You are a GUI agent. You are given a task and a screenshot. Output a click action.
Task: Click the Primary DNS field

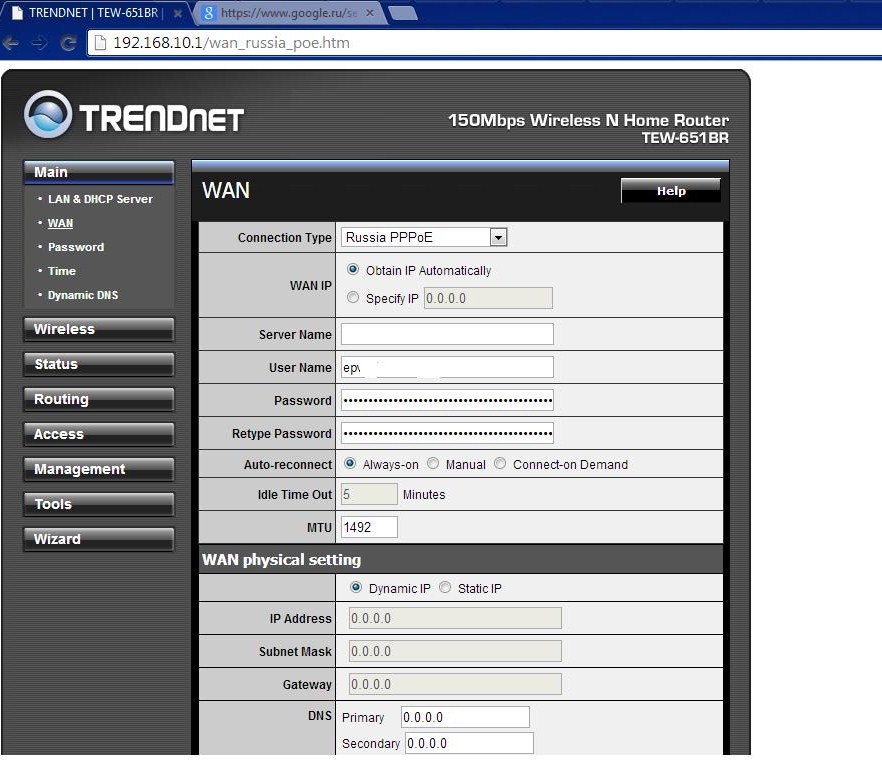(465, 717)
